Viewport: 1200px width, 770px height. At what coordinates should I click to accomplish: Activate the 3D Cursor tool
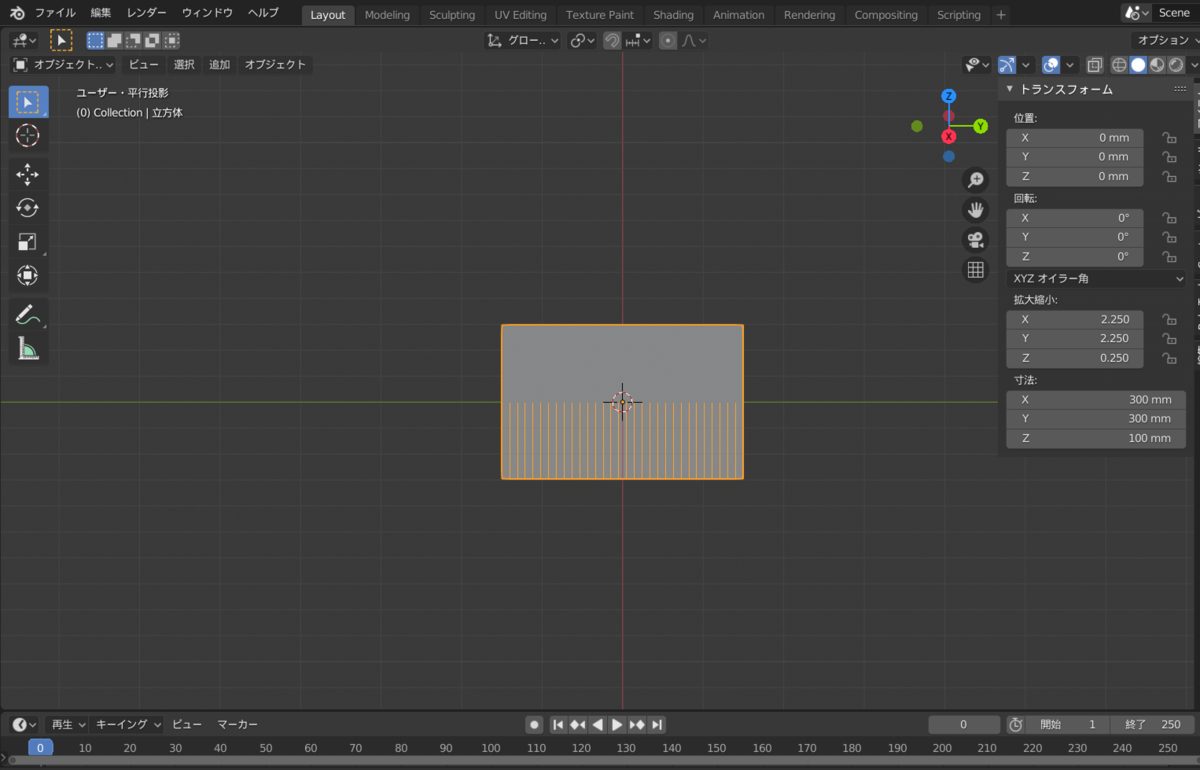28,136
